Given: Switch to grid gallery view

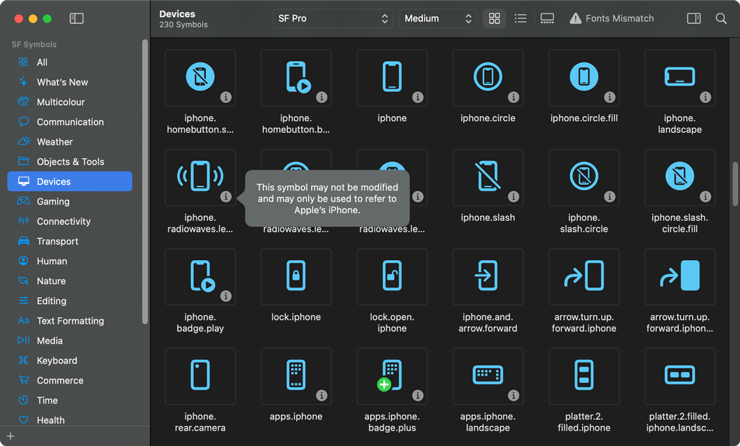Looking at the screenshot, I should pos(494,18).
